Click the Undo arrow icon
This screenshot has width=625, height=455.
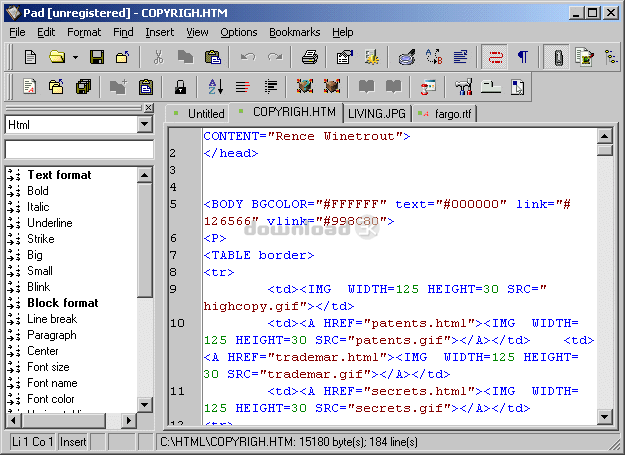pyautogui.click(x=248, y=57)
